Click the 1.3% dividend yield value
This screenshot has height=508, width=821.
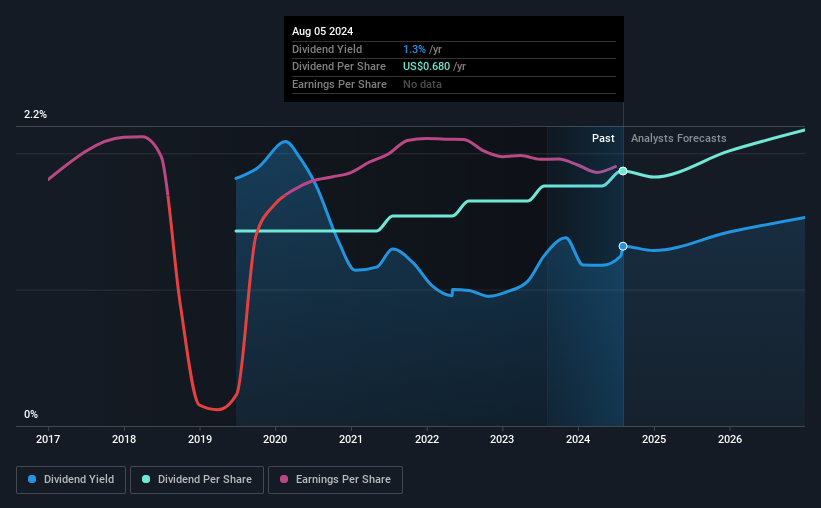(x=414, y=49)
